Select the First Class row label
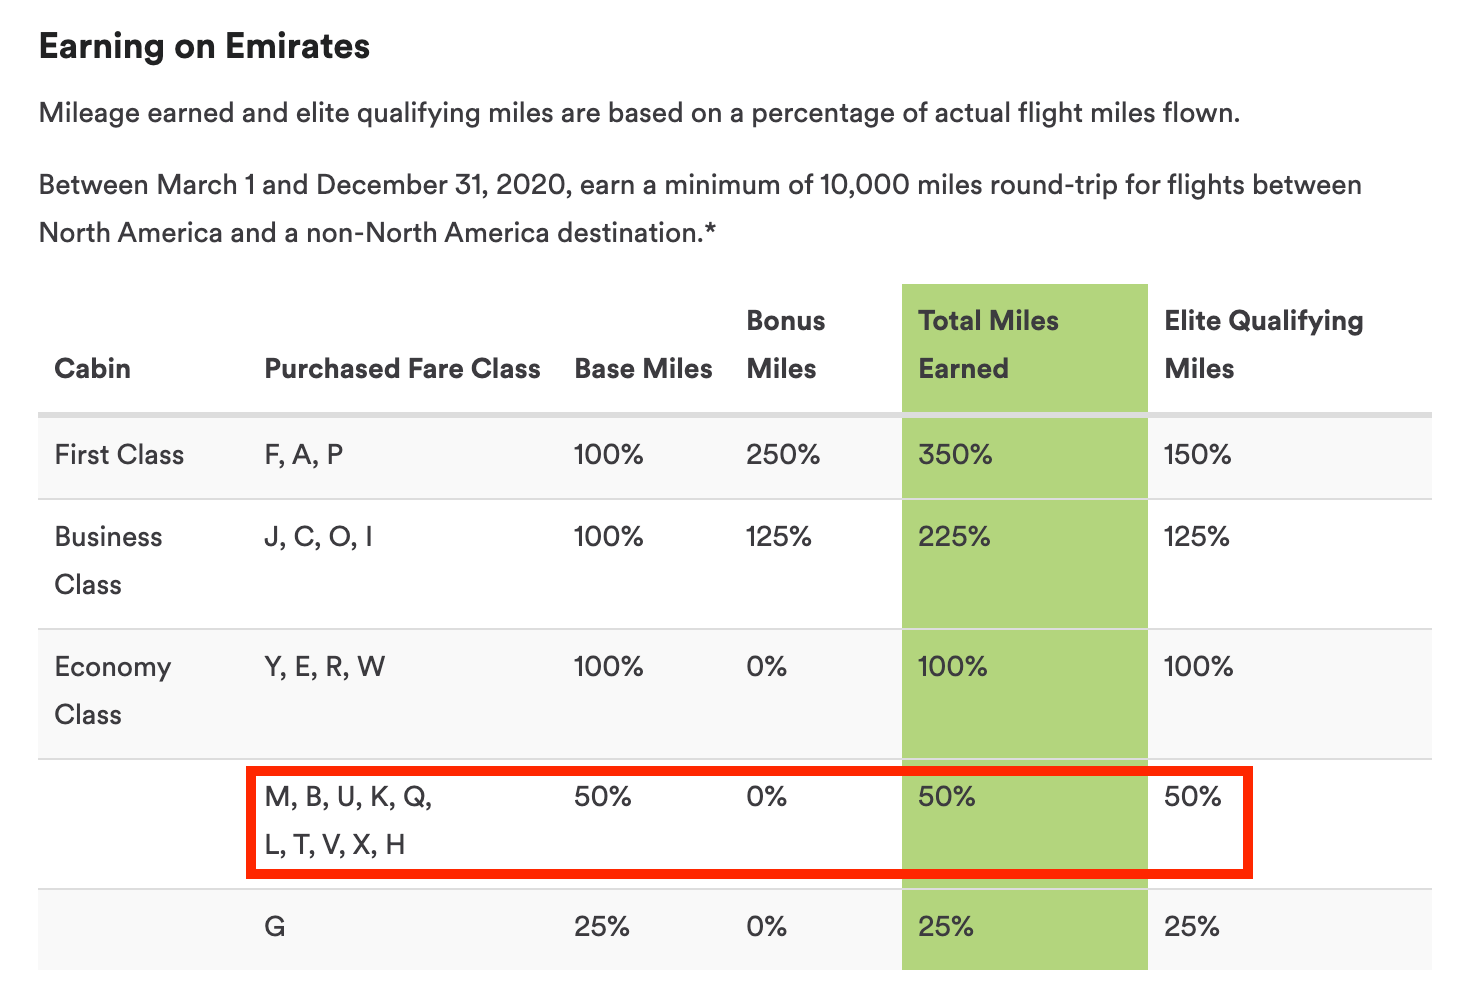The image size is (1458, 1006). pos(119,454)
